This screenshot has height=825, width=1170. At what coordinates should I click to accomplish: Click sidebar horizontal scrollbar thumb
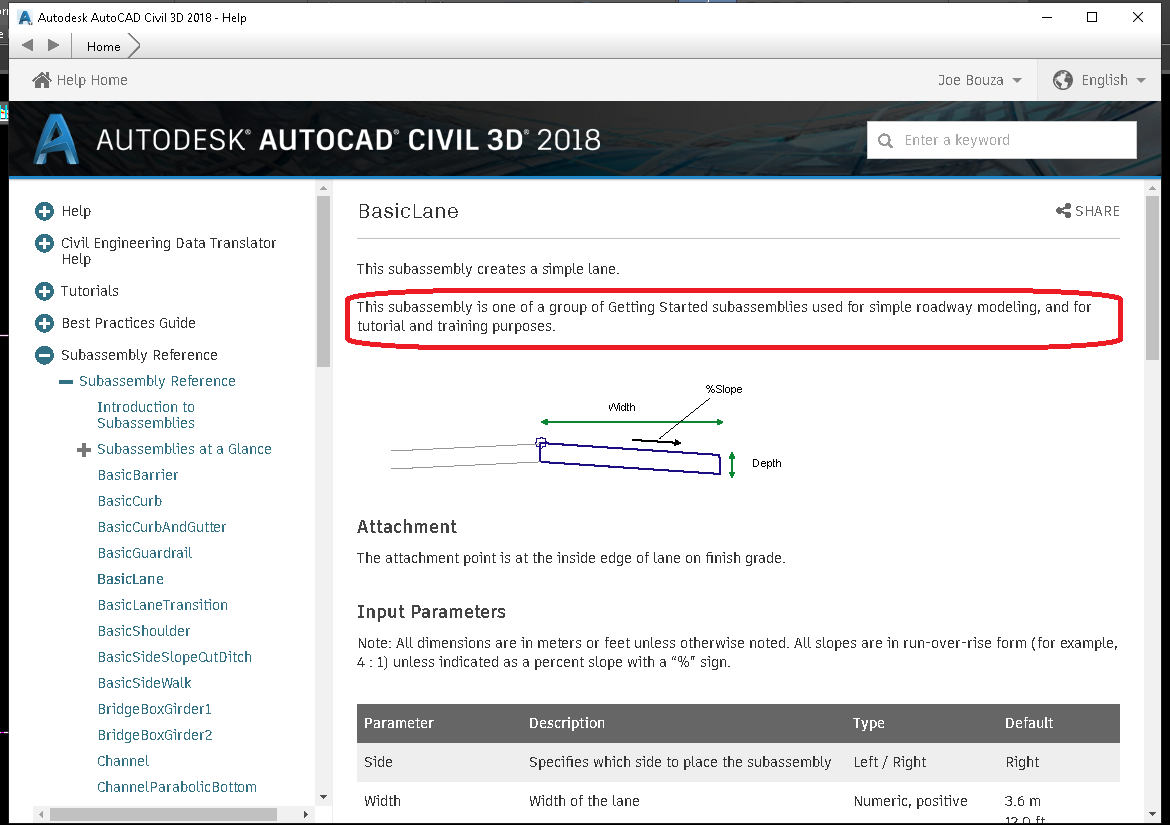163,815
